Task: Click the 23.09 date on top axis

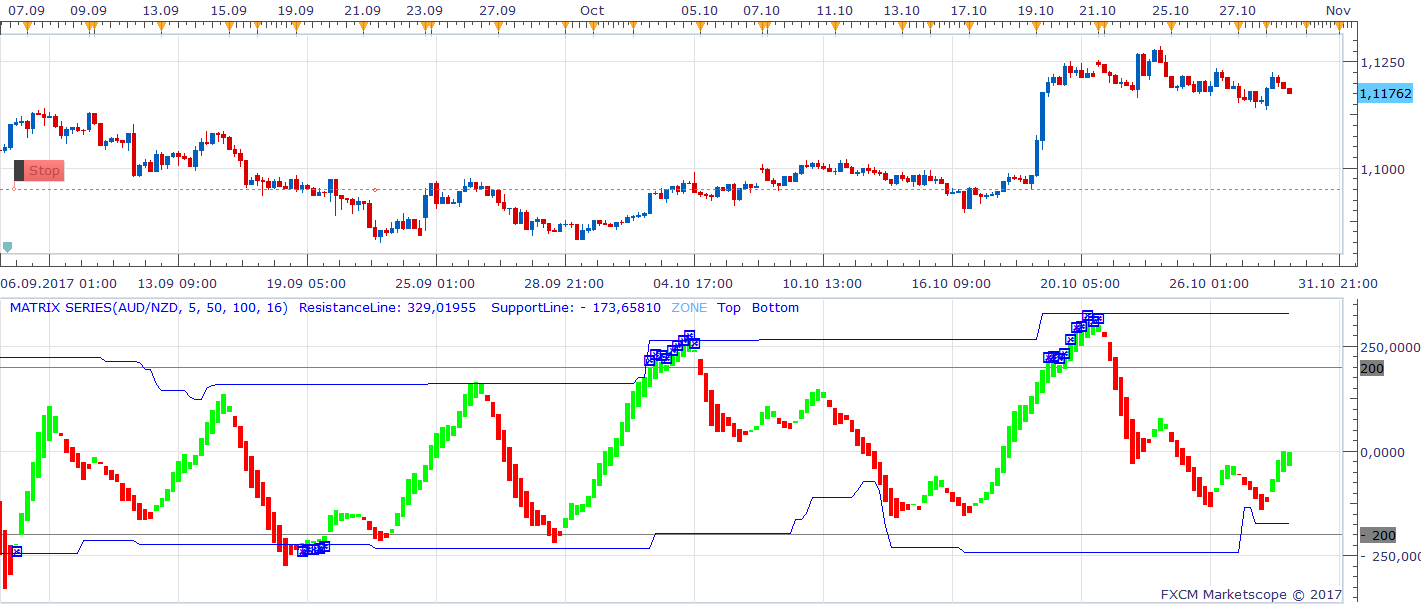Action: click(x=425, y=10)
